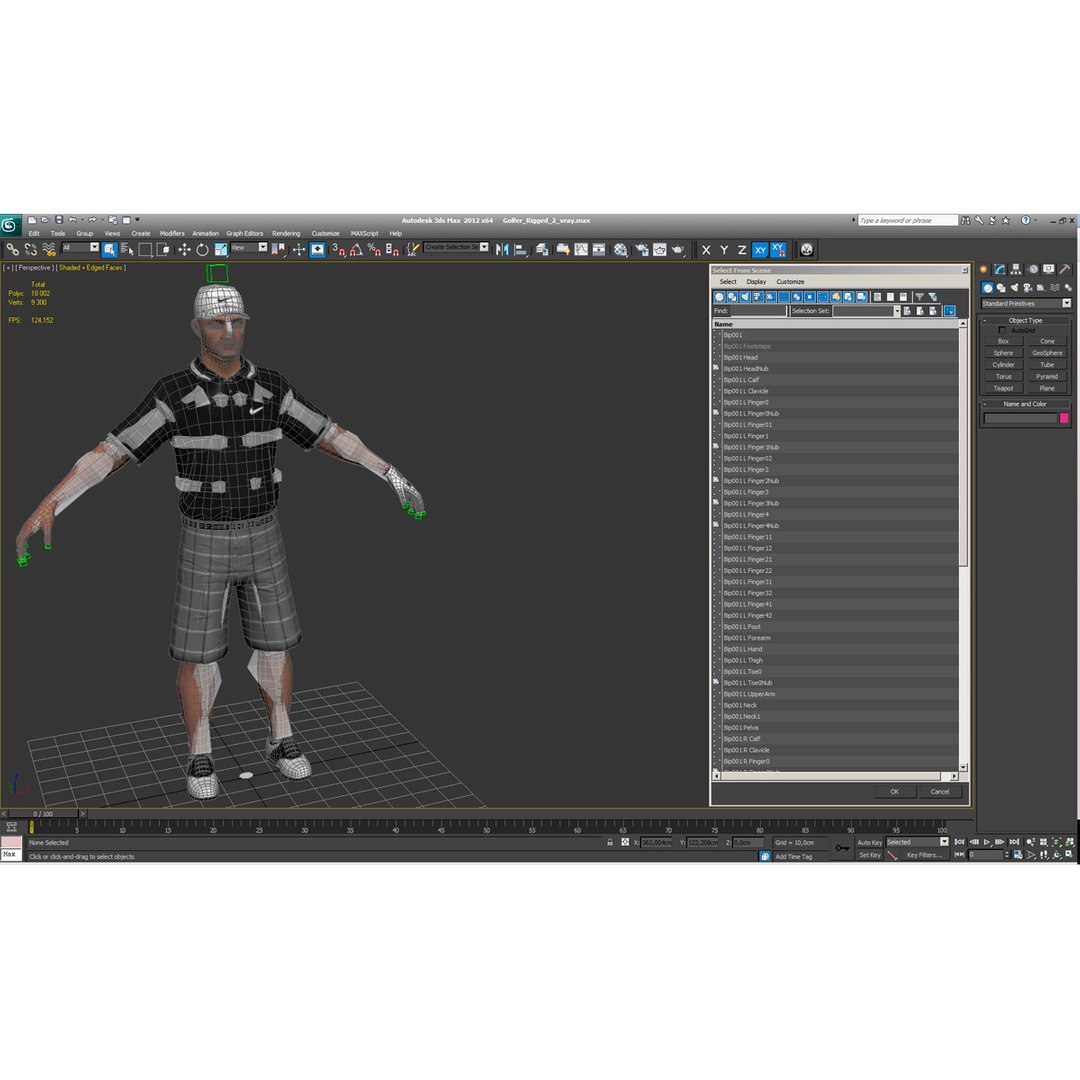
Task: Activate the Select and Rotate tool
Action: (202, 249)
